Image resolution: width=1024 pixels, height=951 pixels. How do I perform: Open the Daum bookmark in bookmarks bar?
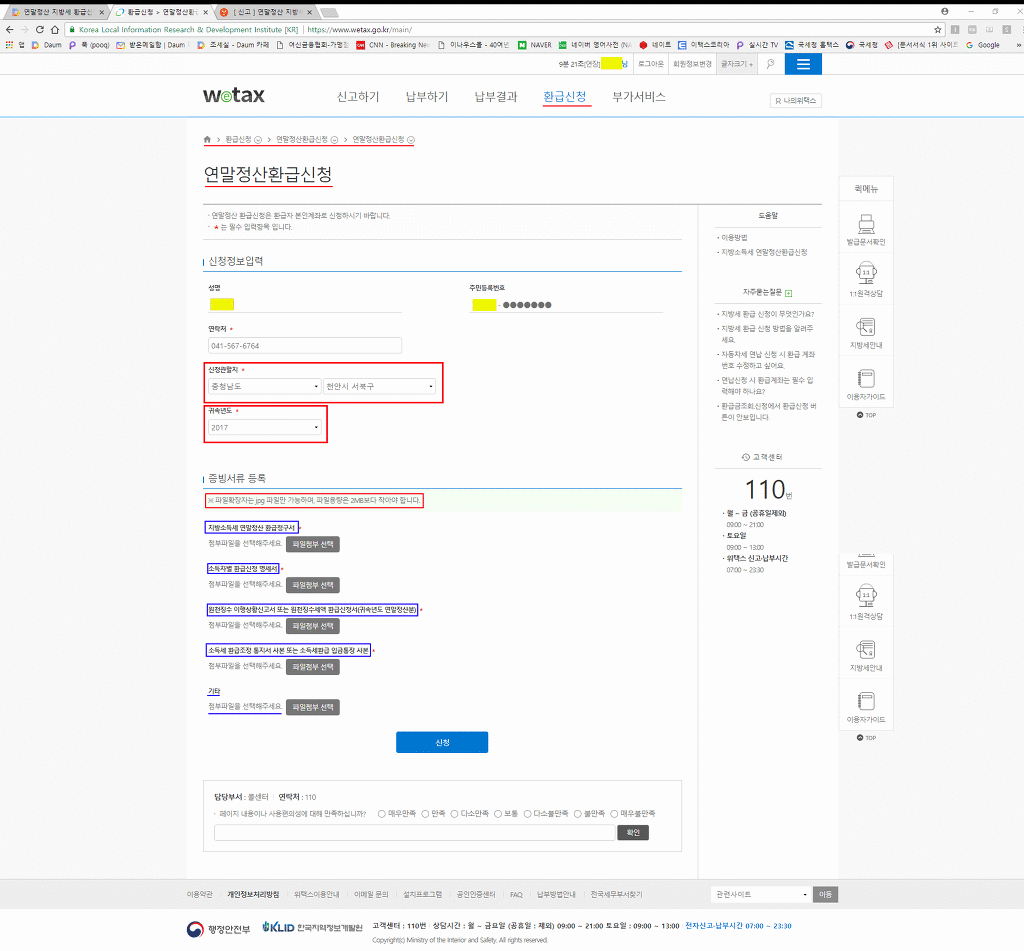46,45
